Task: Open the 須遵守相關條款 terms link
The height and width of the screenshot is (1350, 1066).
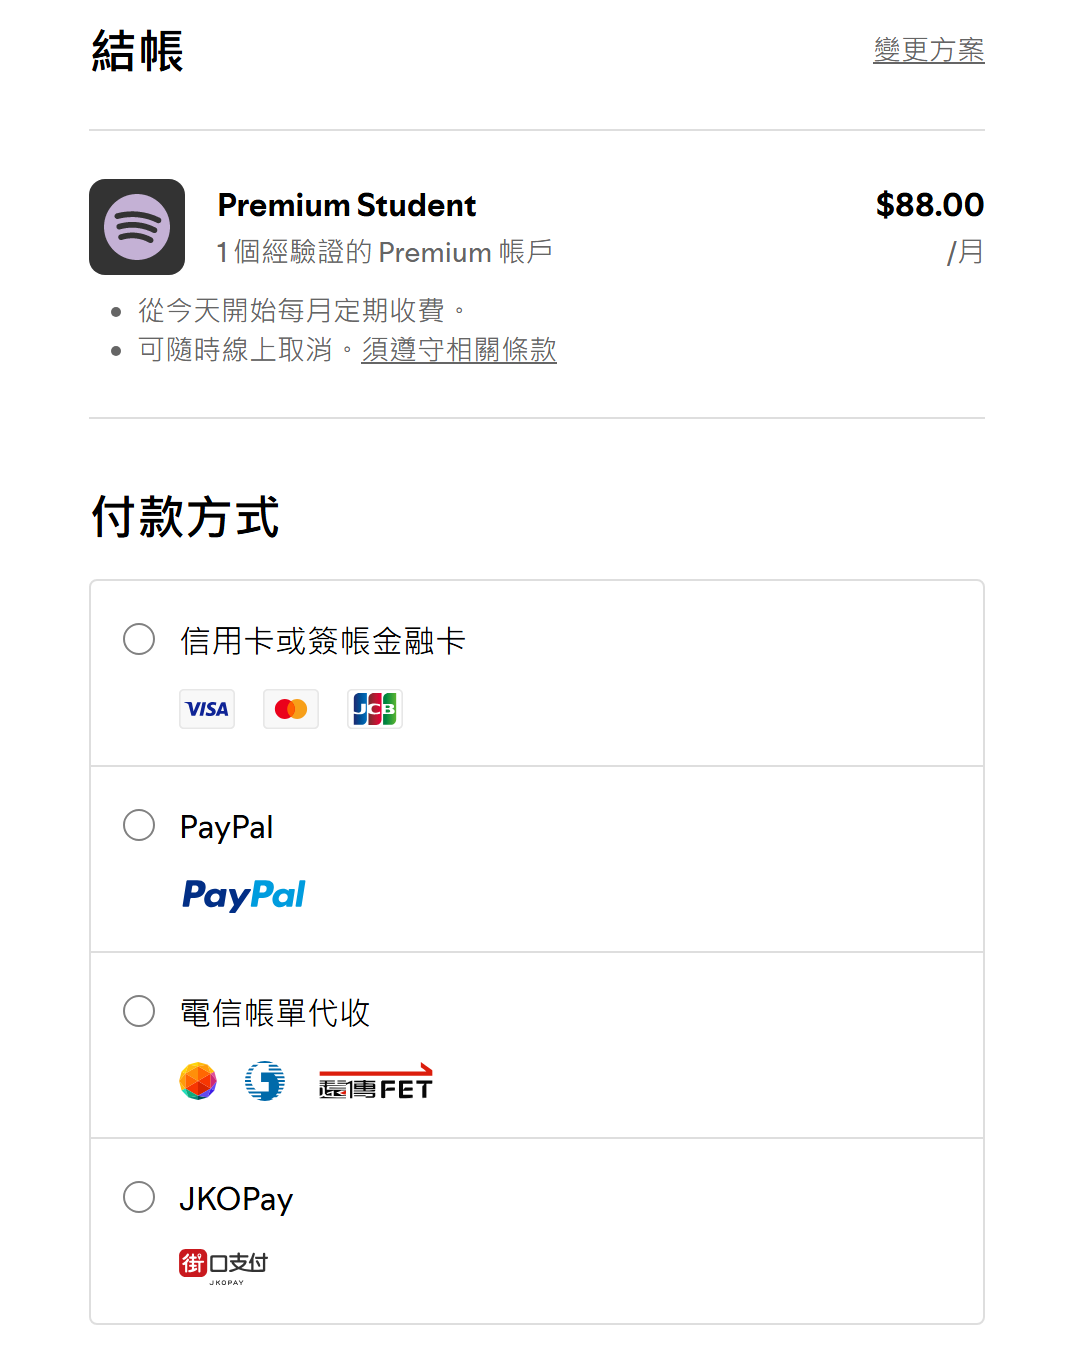Action: (x=459, y=350)
